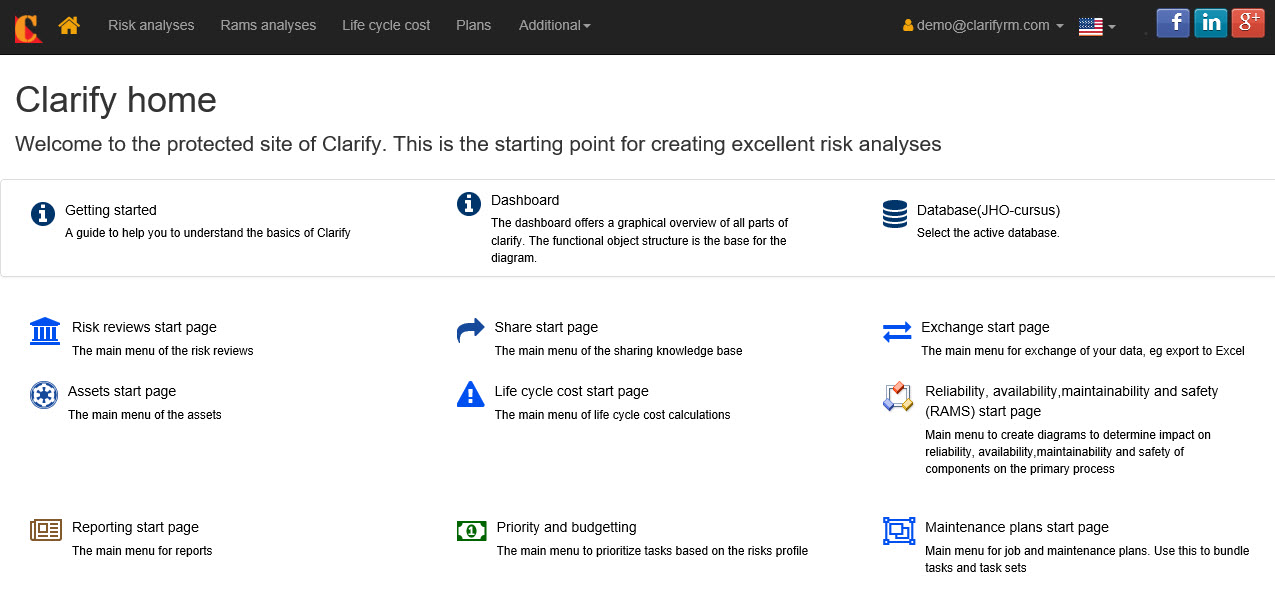The width and height of the screenshot is (1275, 600).
Task: Click the user icon beside demo@clarifyrm.com
Action: point(908,26)
